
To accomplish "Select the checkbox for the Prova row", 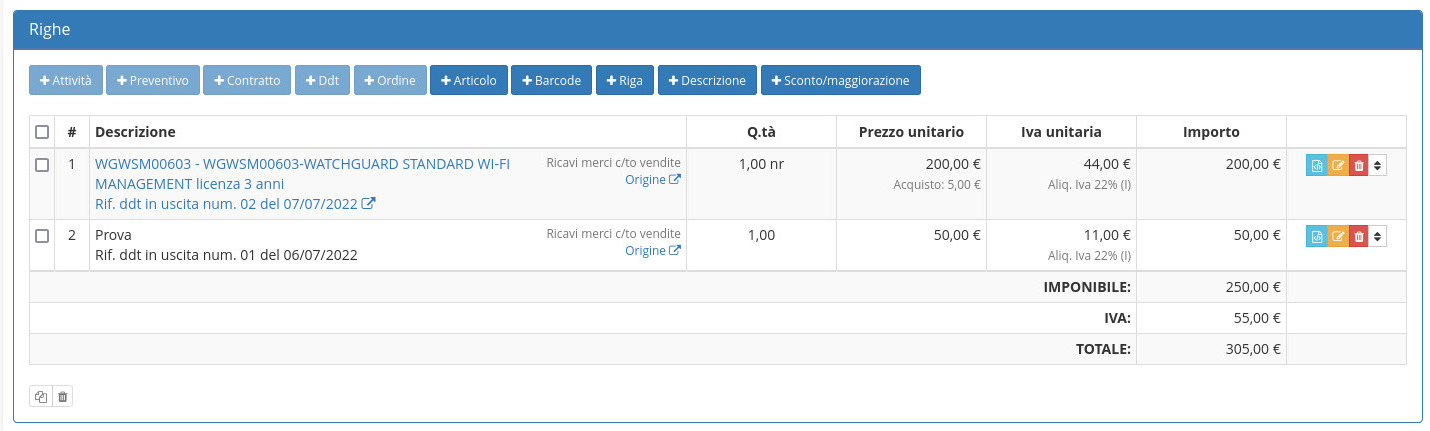I will [42, 236].
